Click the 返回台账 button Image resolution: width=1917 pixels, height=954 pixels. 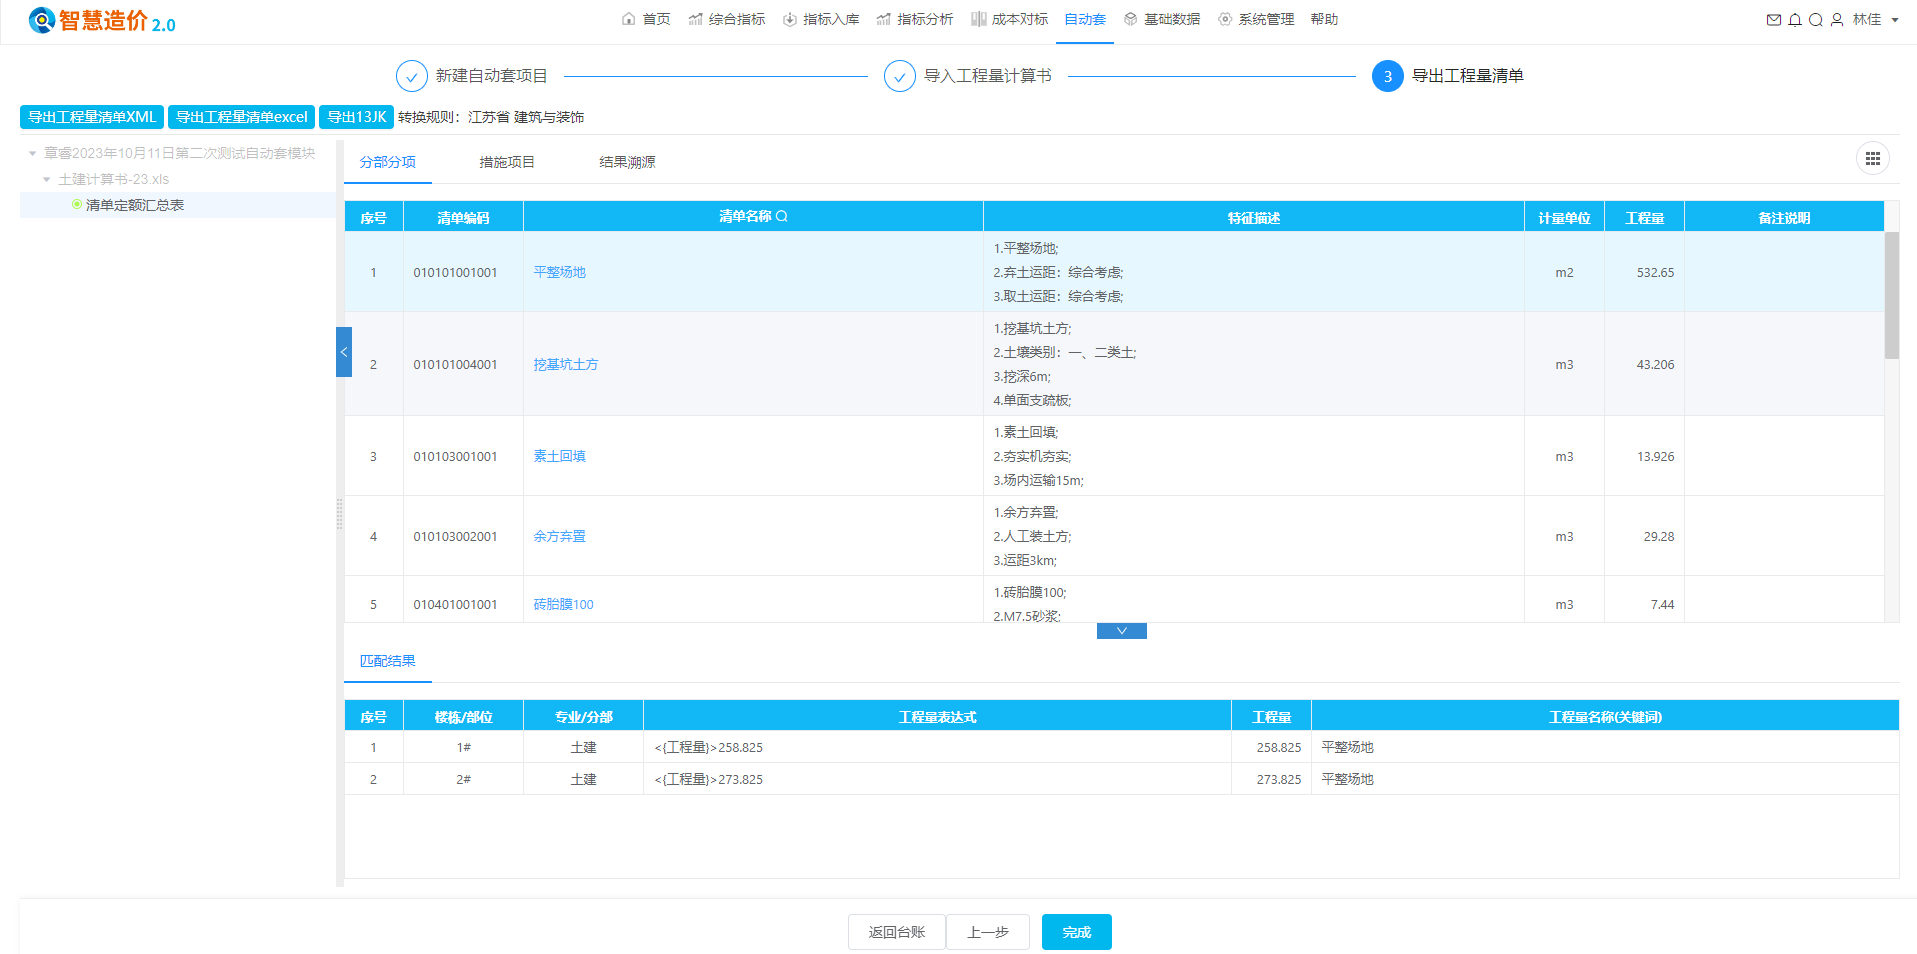(x=897, y=932)
